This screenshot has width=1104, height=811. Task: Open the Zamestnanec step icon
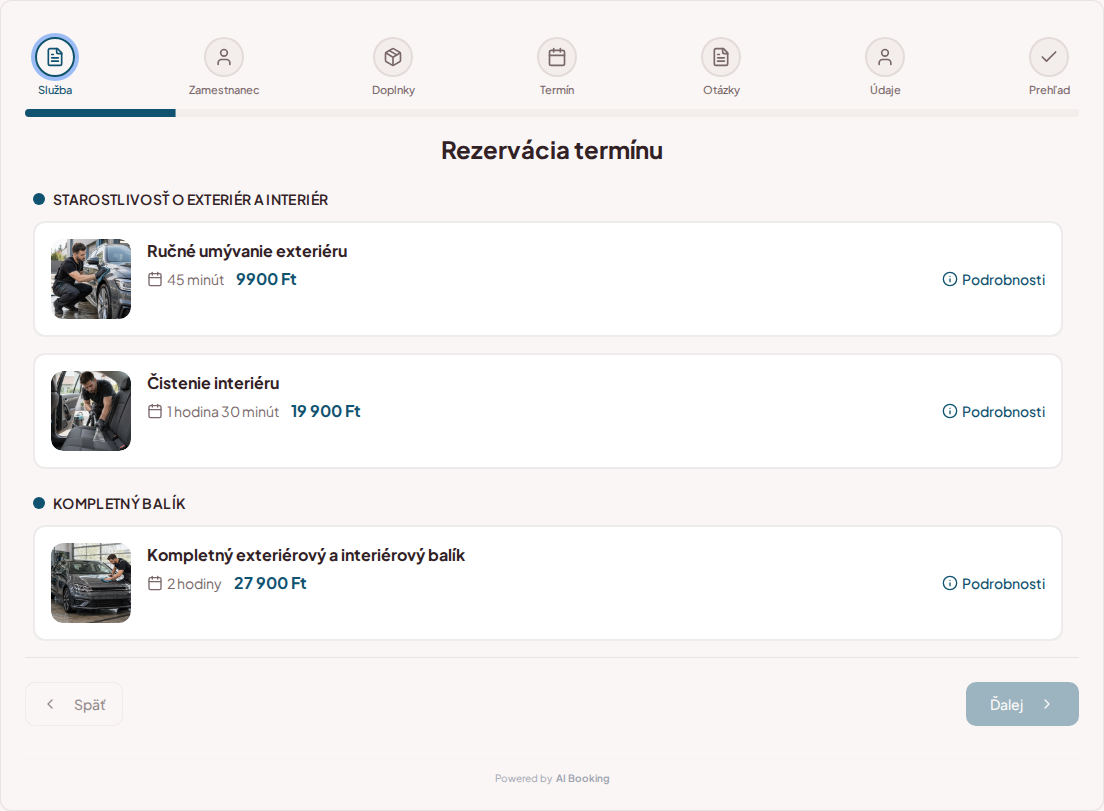coord(224,57)
